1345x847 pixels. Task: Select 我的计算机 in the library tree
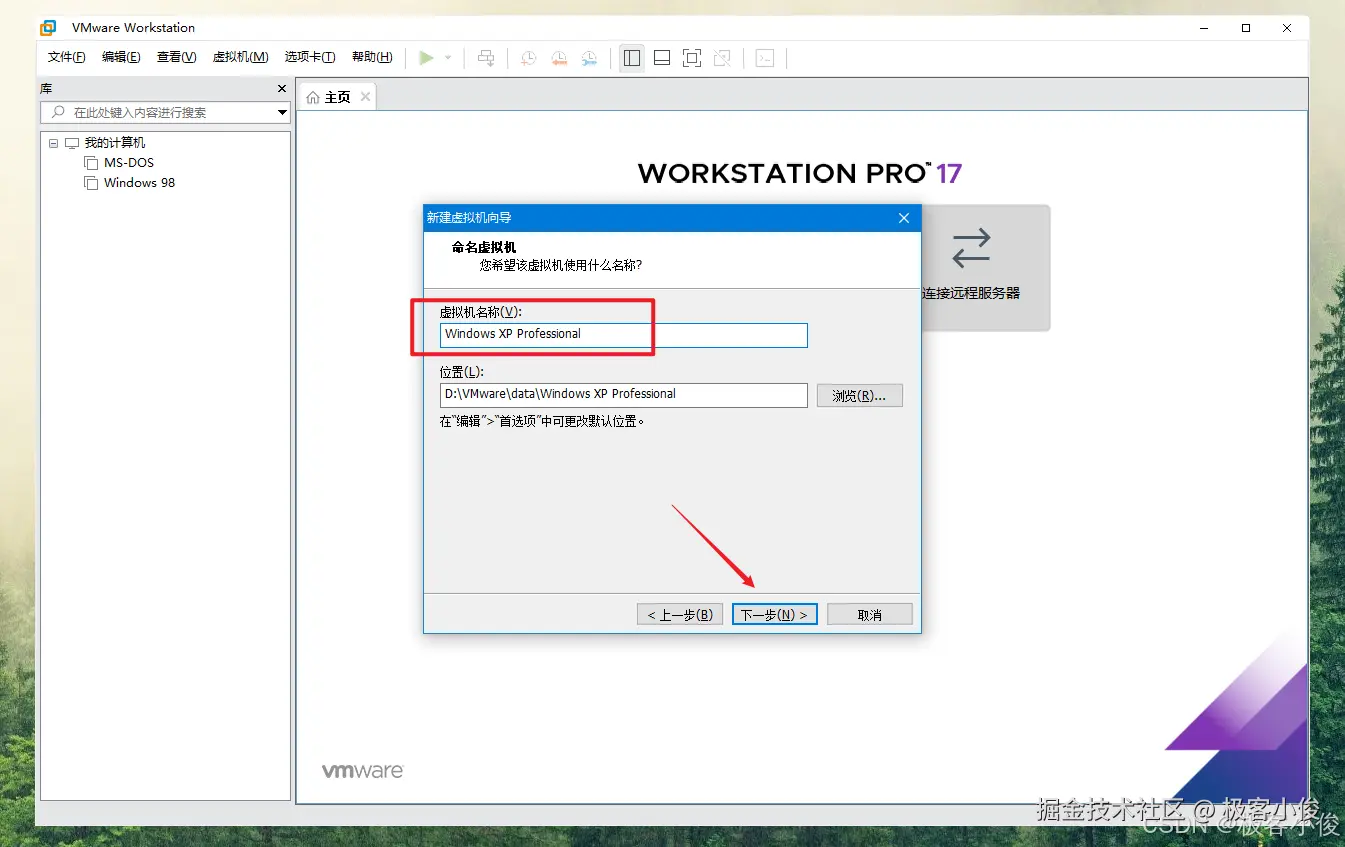[115, 143]
